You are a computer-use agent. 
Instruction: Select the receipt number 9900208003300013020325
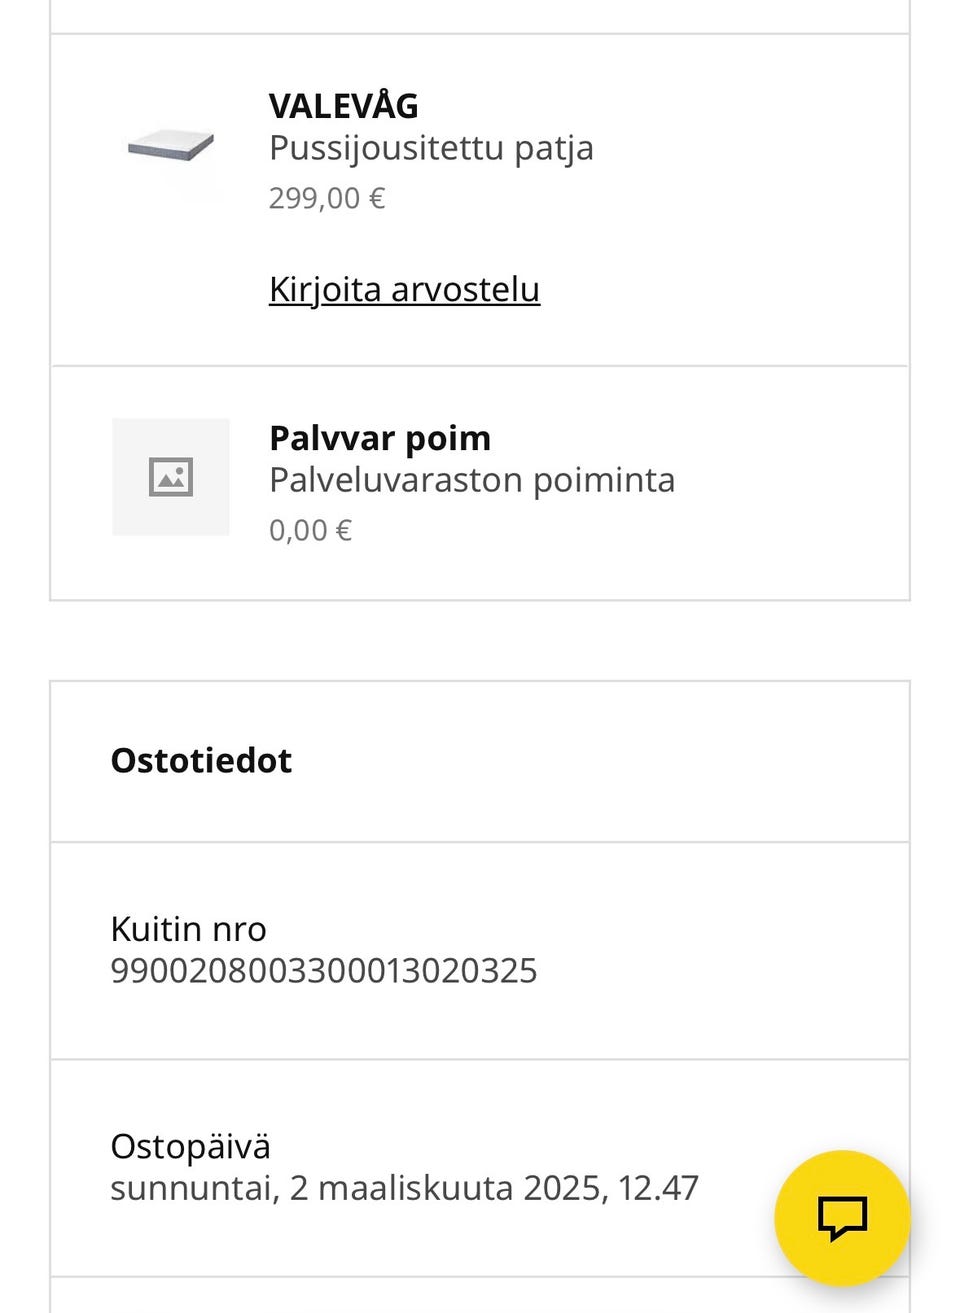(323, 970)
